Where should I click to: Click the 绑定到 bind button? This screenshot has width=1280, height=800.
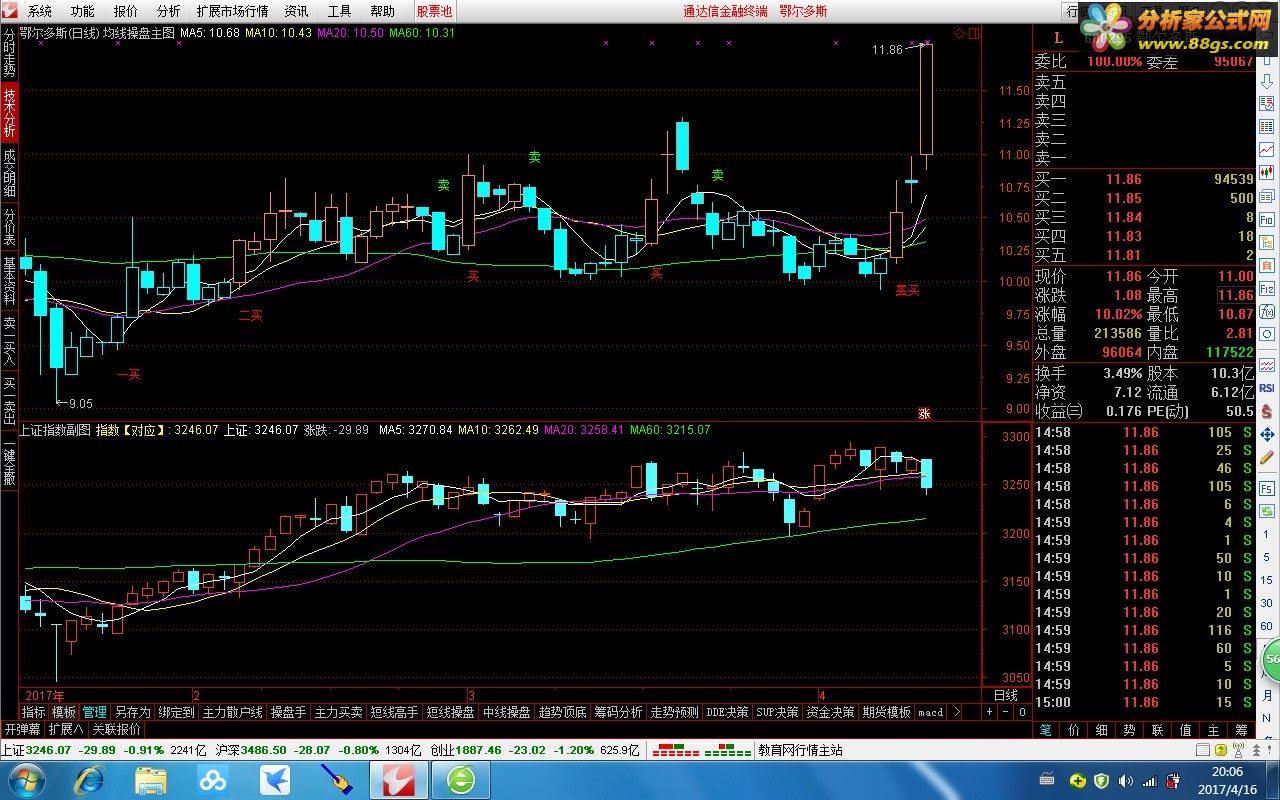pos(176,712)
